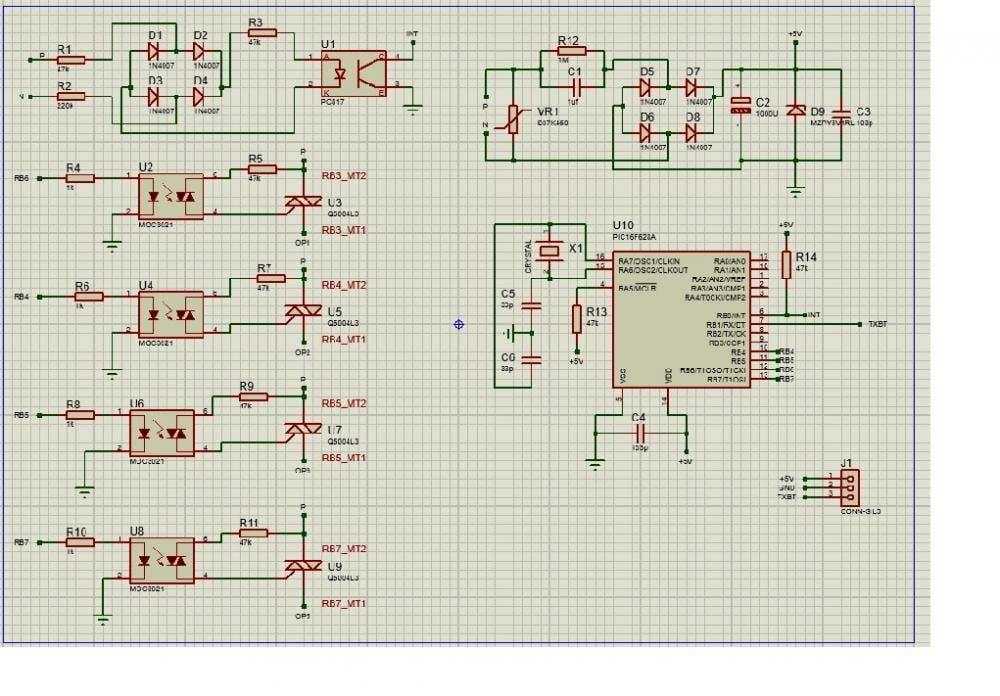Image resolution: width=1000 pixels, height=696 pixels.
Task: Select the VR1 varistor symbol
Action: point(513,120)
